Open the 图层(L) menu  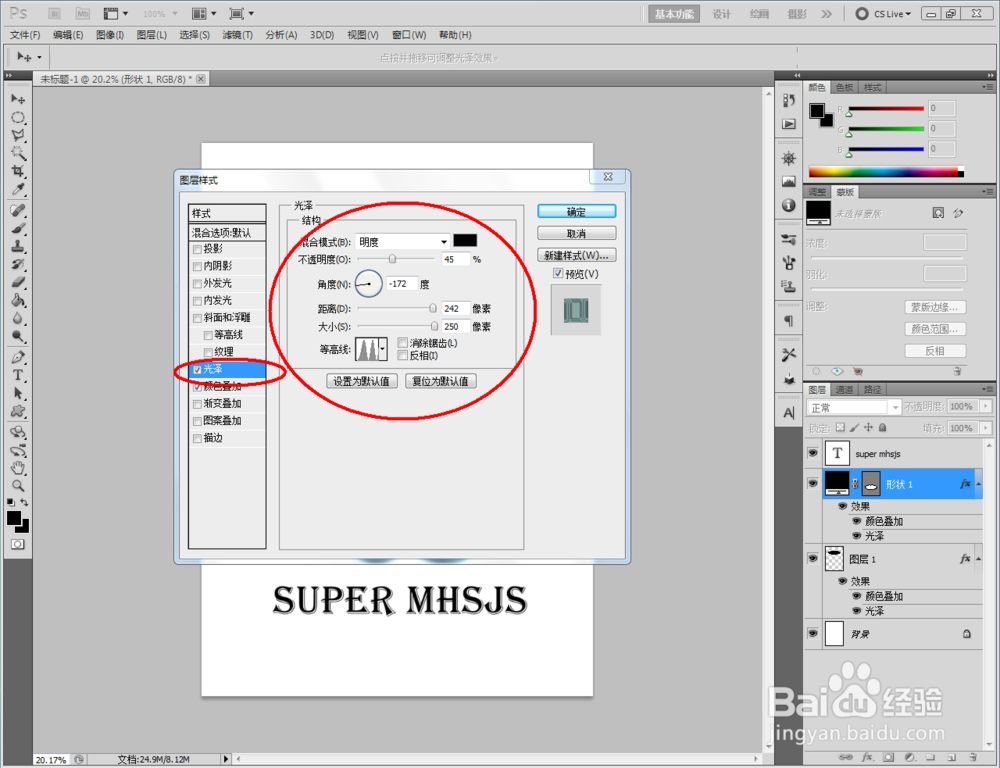coord(152,35)
